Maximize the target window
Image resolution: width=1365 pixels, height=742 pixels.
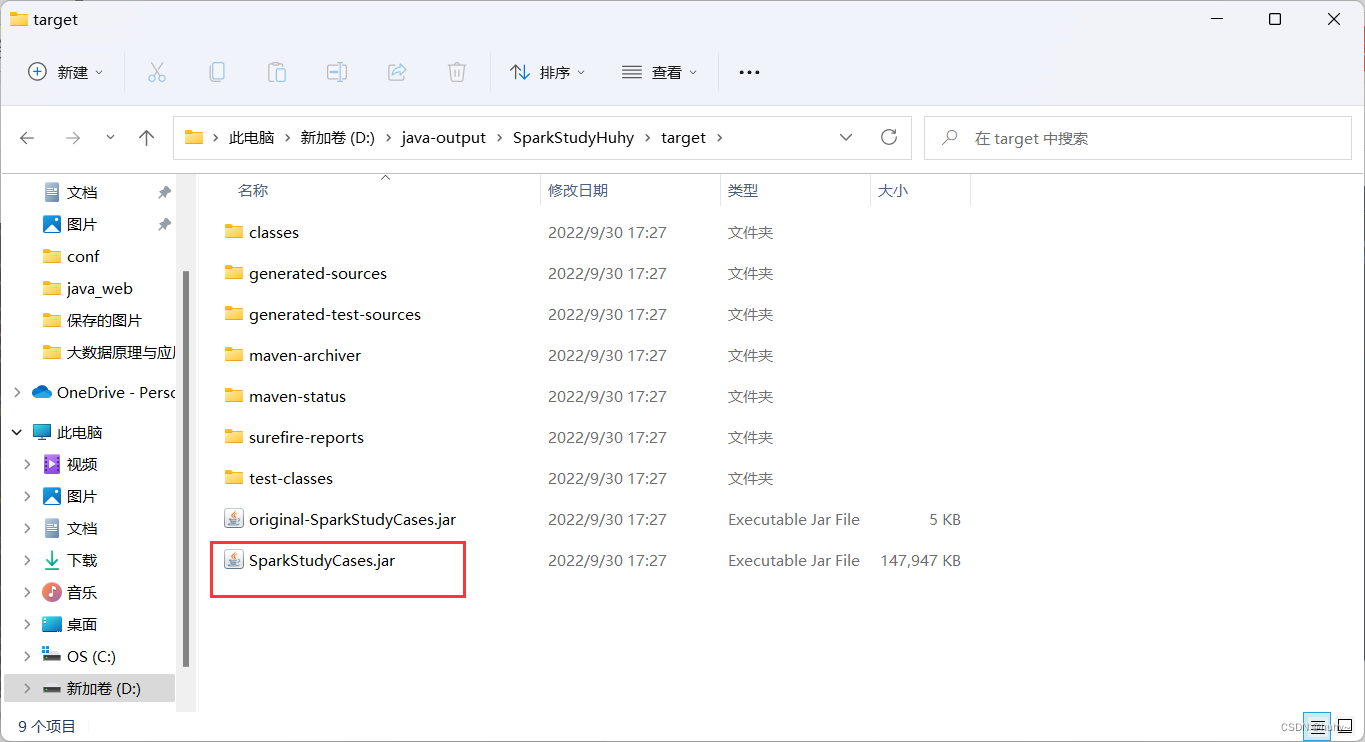[x=1275, y=19]
